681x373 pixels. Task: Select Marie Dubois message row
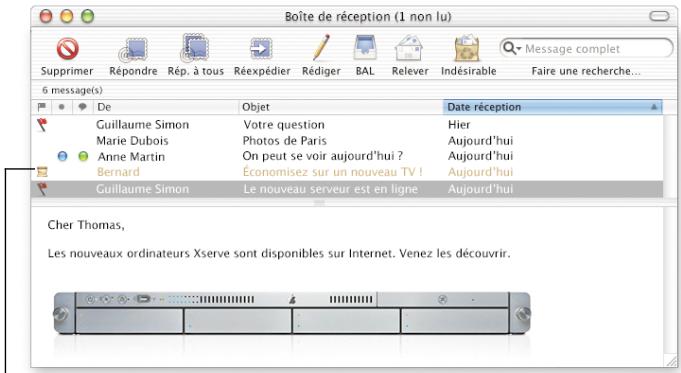click(x=347, y=141)
